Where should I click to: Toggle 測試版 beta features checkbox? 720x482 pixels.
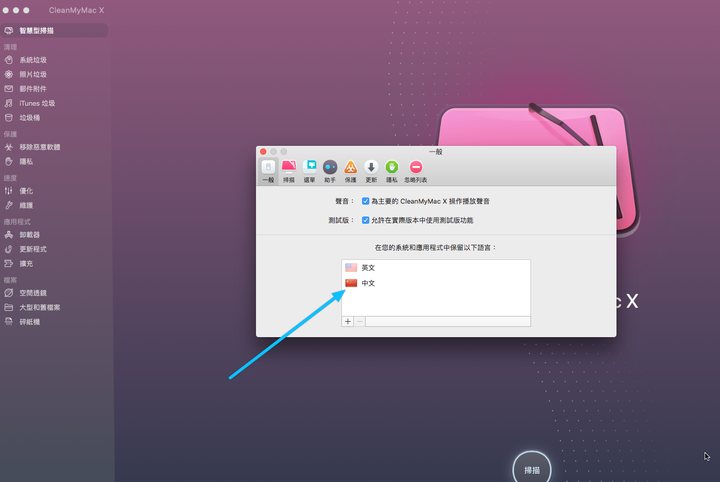(x=366, y=220)
